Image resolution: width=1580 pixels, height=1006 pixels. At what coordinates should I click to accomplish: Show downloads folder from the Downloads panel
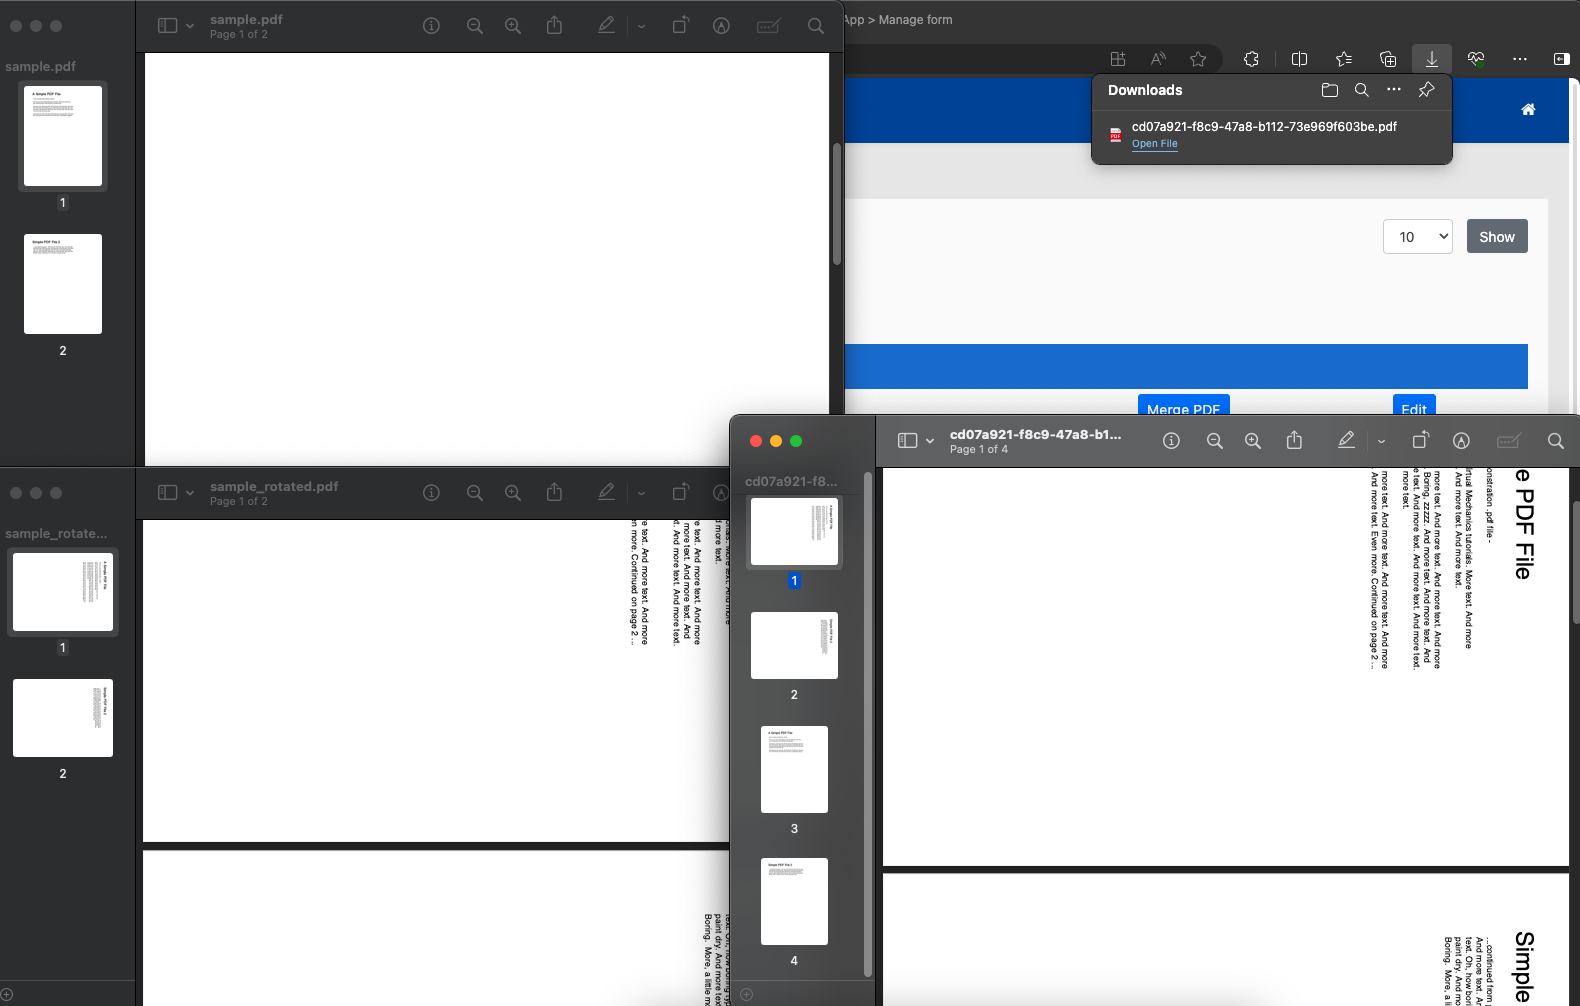[1329, 90]
